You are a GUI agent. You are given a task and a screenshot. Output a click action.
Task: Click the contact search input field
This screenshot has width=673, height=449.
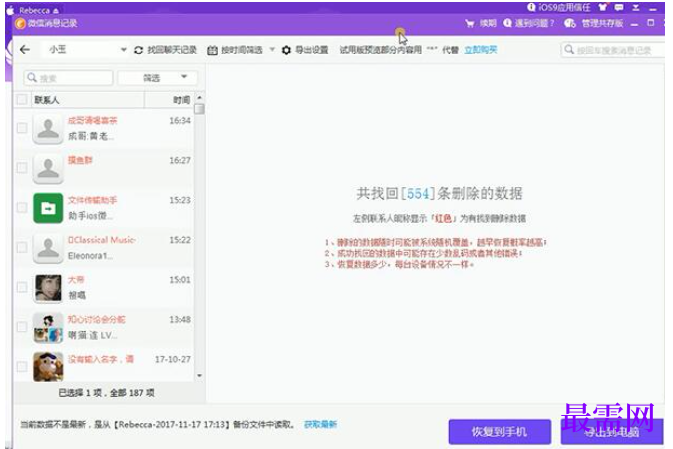point(69,78)
